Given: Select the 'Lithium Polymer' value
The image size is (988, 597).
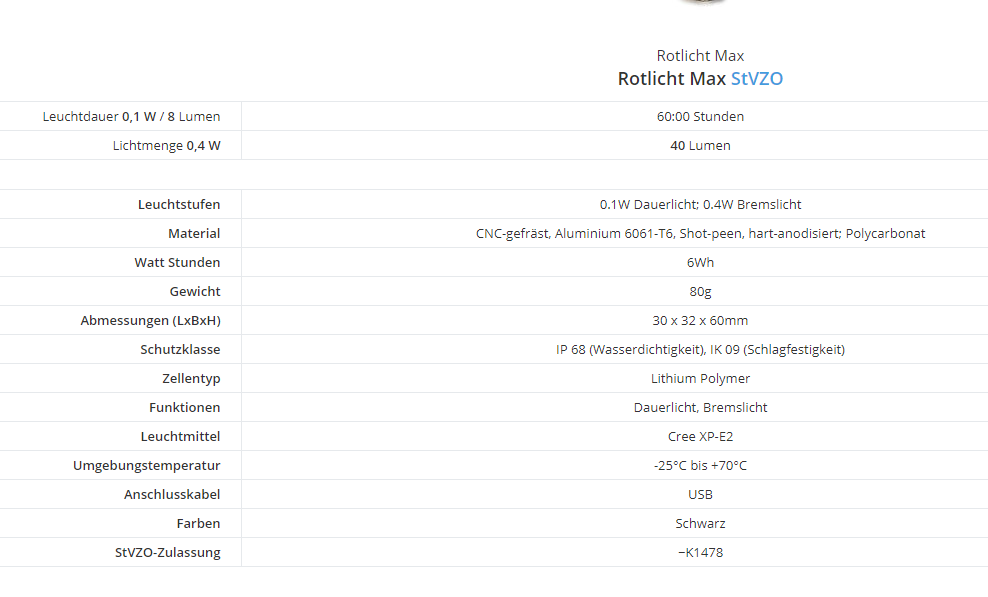Looking at the screenshot, I should coord(700,379).
